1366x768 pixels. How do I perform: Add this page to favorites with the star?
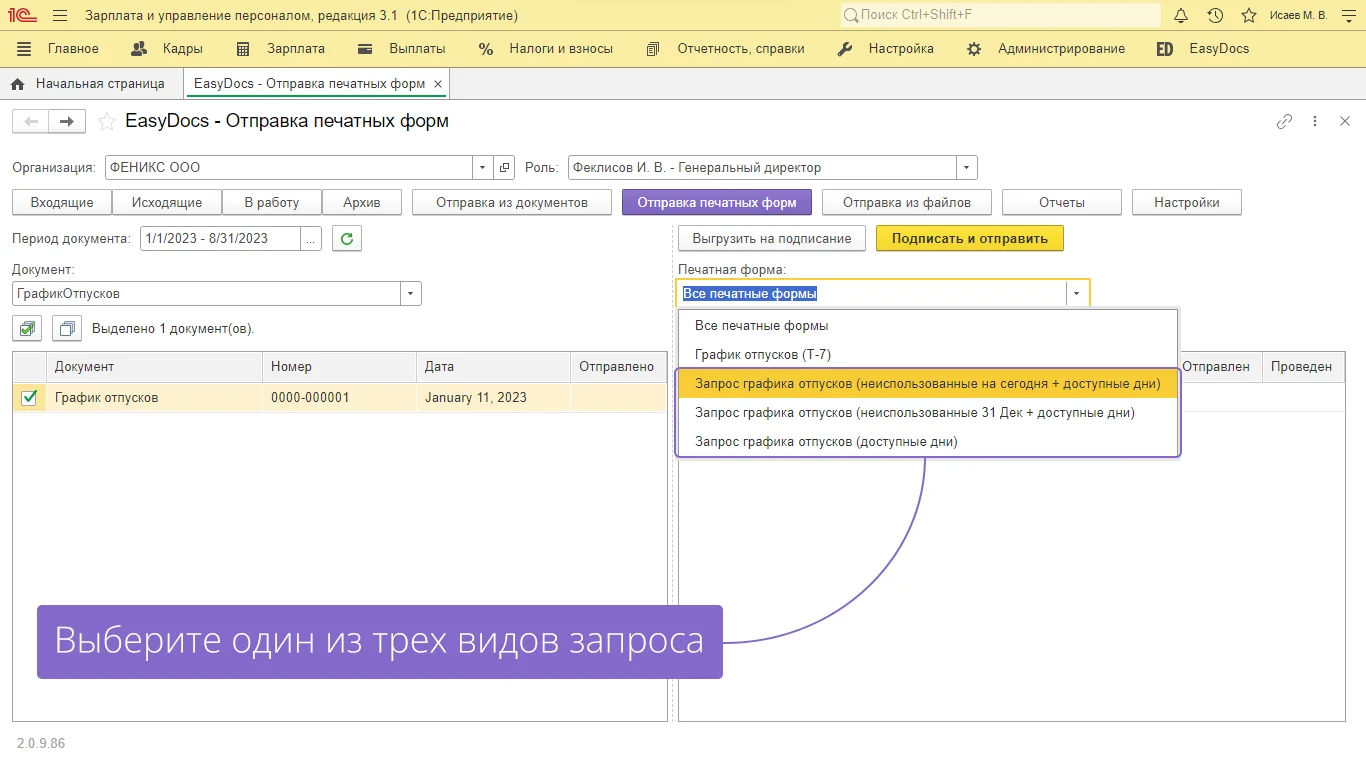click(106, 122)
